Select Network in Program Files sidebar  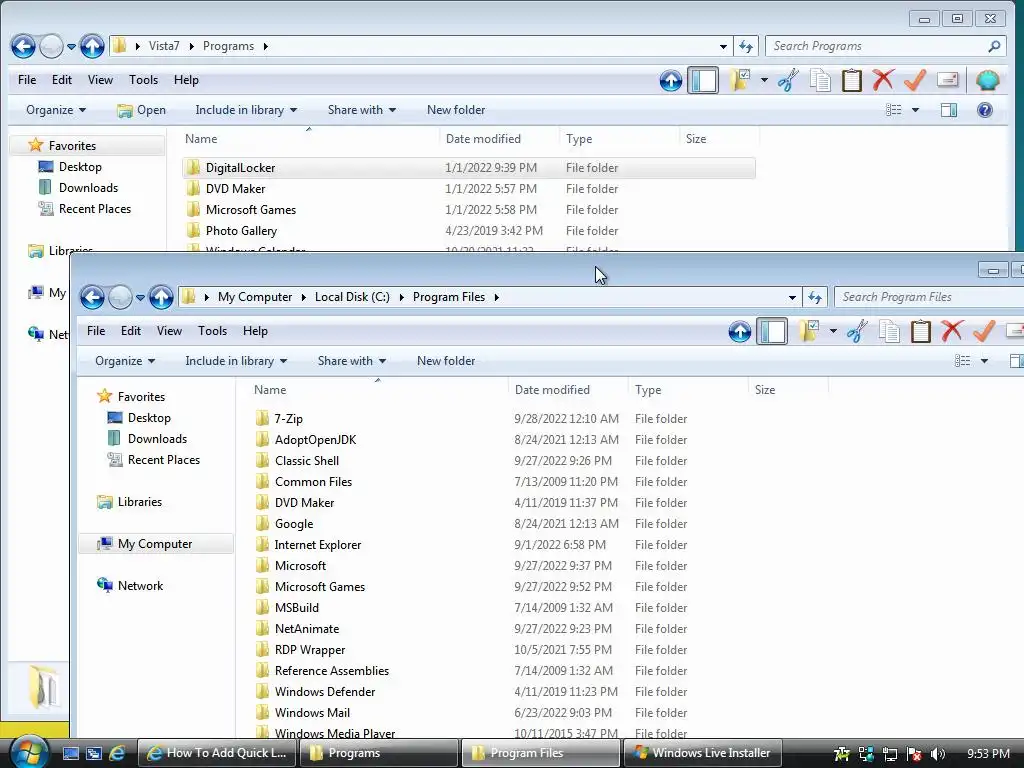tap(140, 586)
